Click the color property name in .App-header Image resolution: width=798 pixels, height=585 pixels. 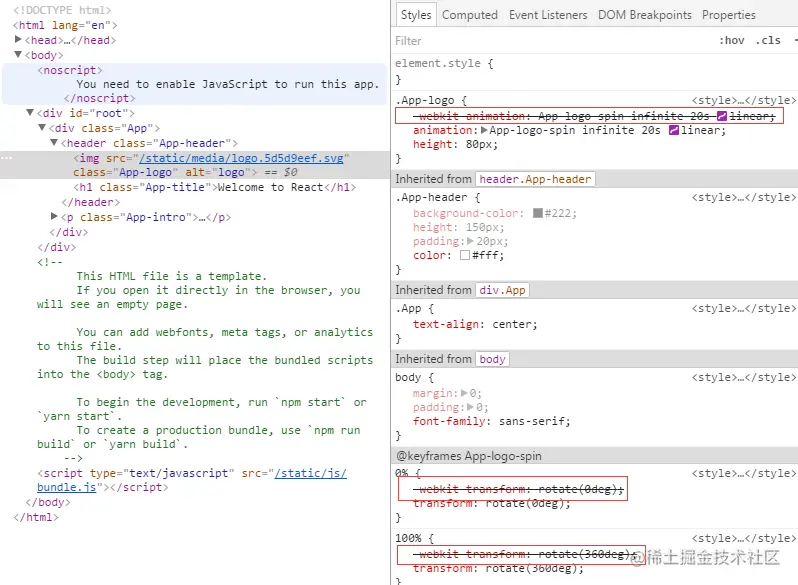coord(431,255)
